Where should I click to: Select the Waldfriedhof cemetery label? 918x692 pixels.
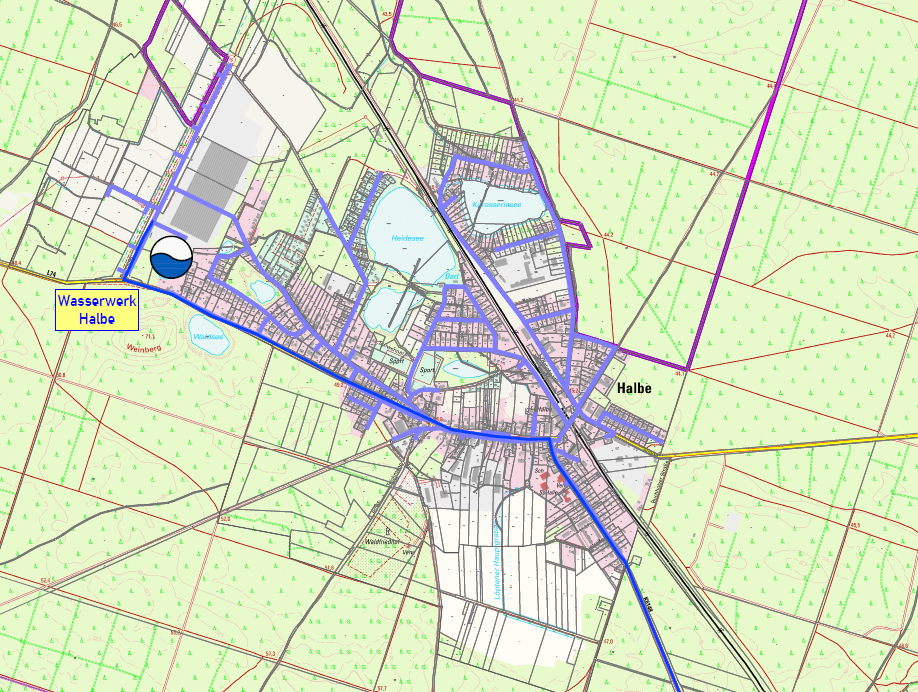(x=381, y=542)
